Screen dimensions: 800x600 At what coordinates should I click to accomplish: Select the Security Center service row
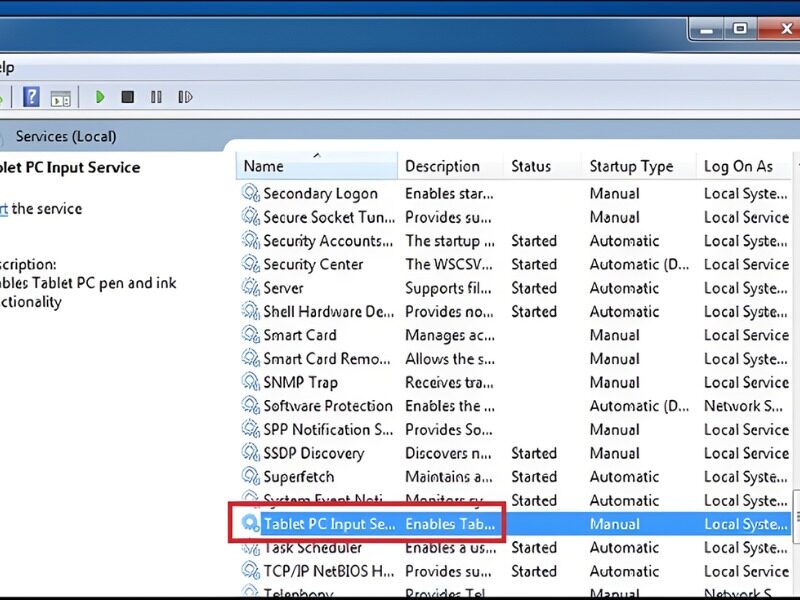[312, 264]
